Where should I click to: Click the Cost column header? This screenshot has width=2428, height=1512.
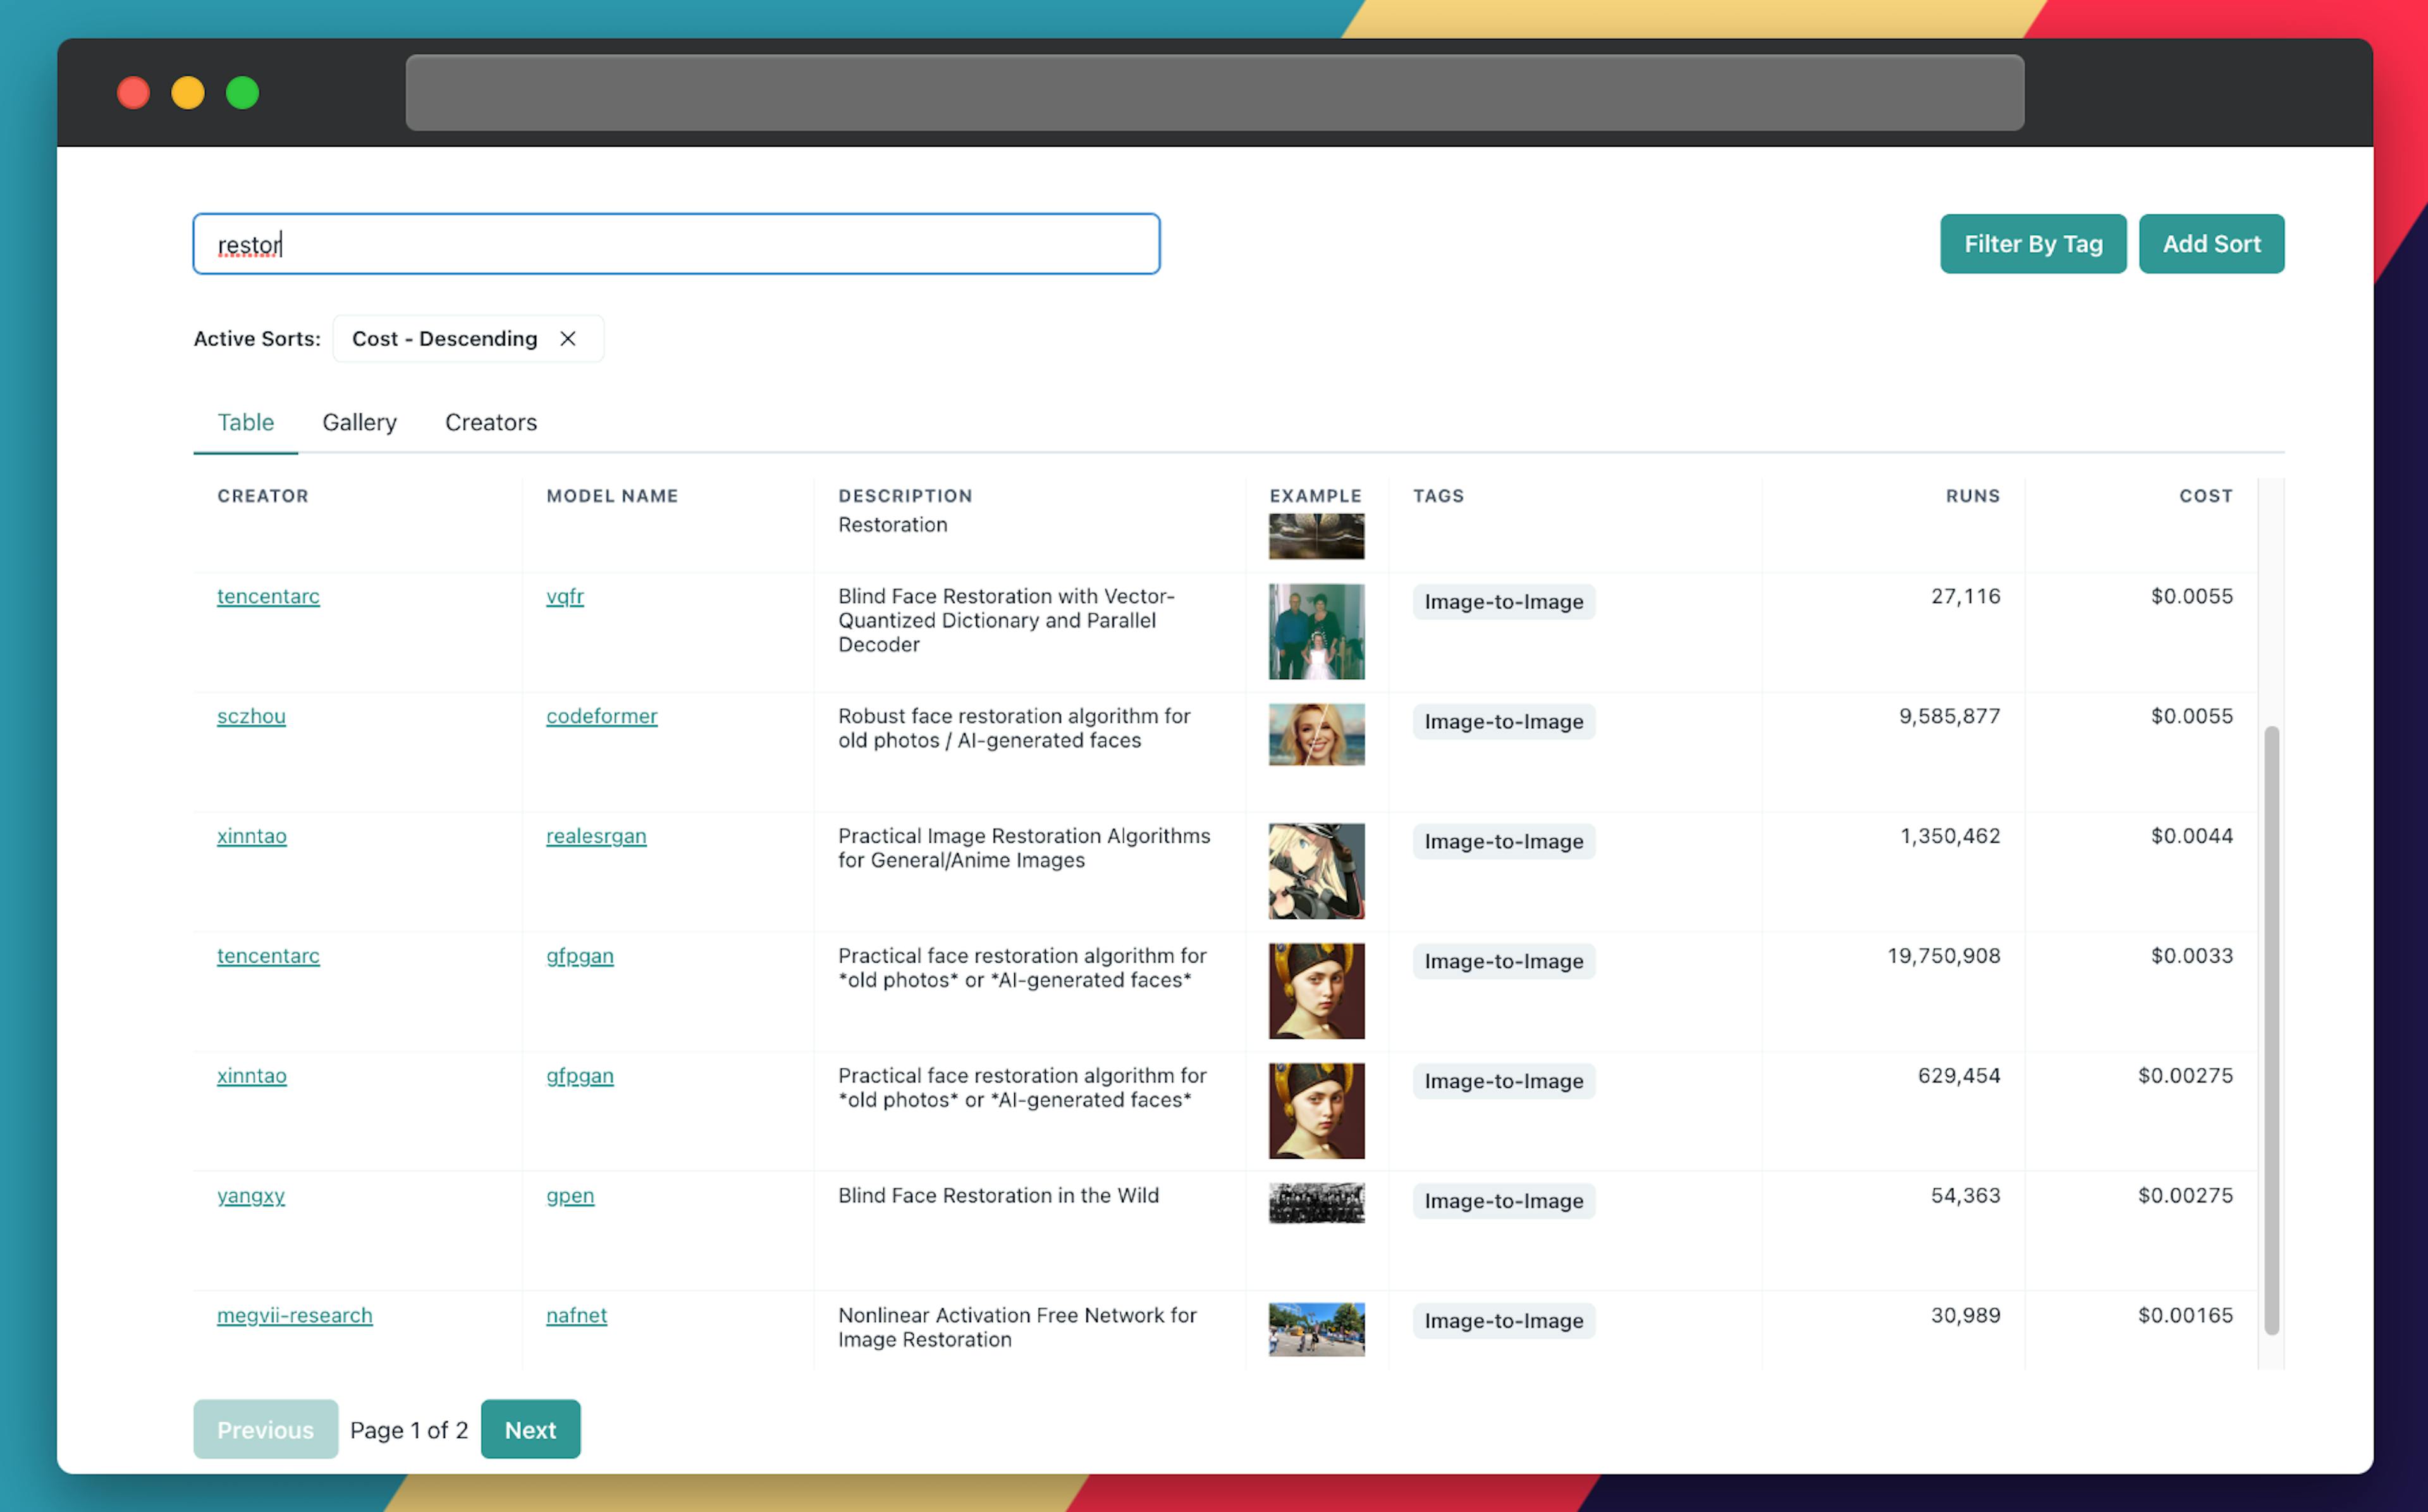[x=2205, y=496]
